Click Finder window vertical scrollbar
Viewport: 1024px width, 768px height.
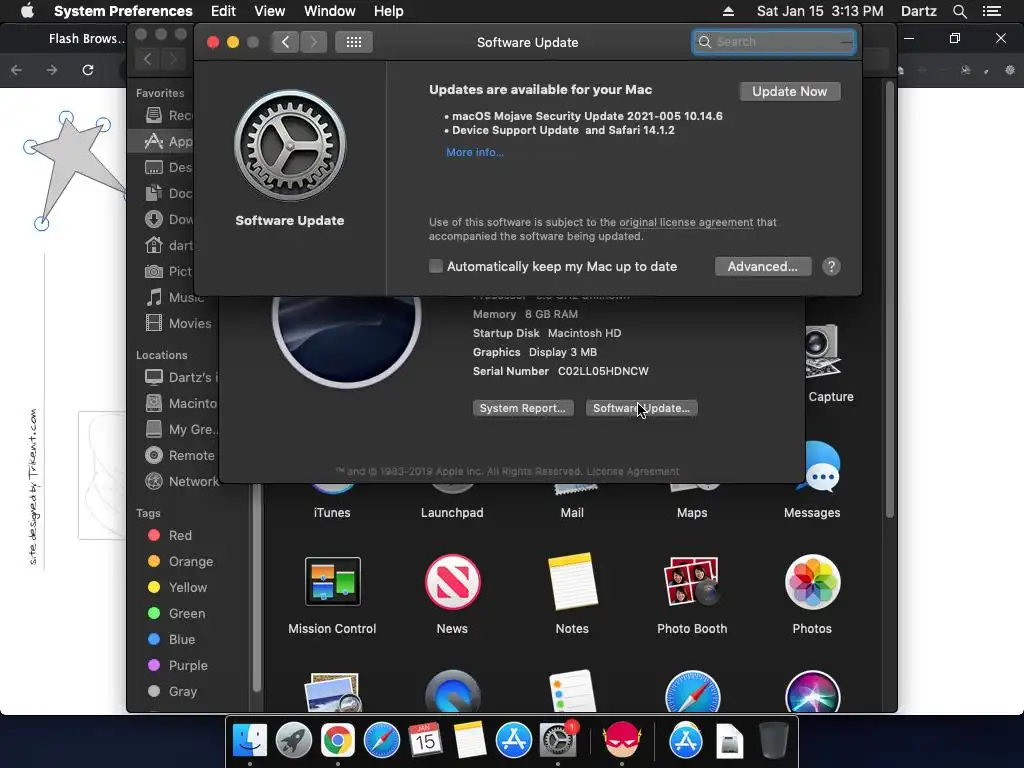tap(889, 300)
